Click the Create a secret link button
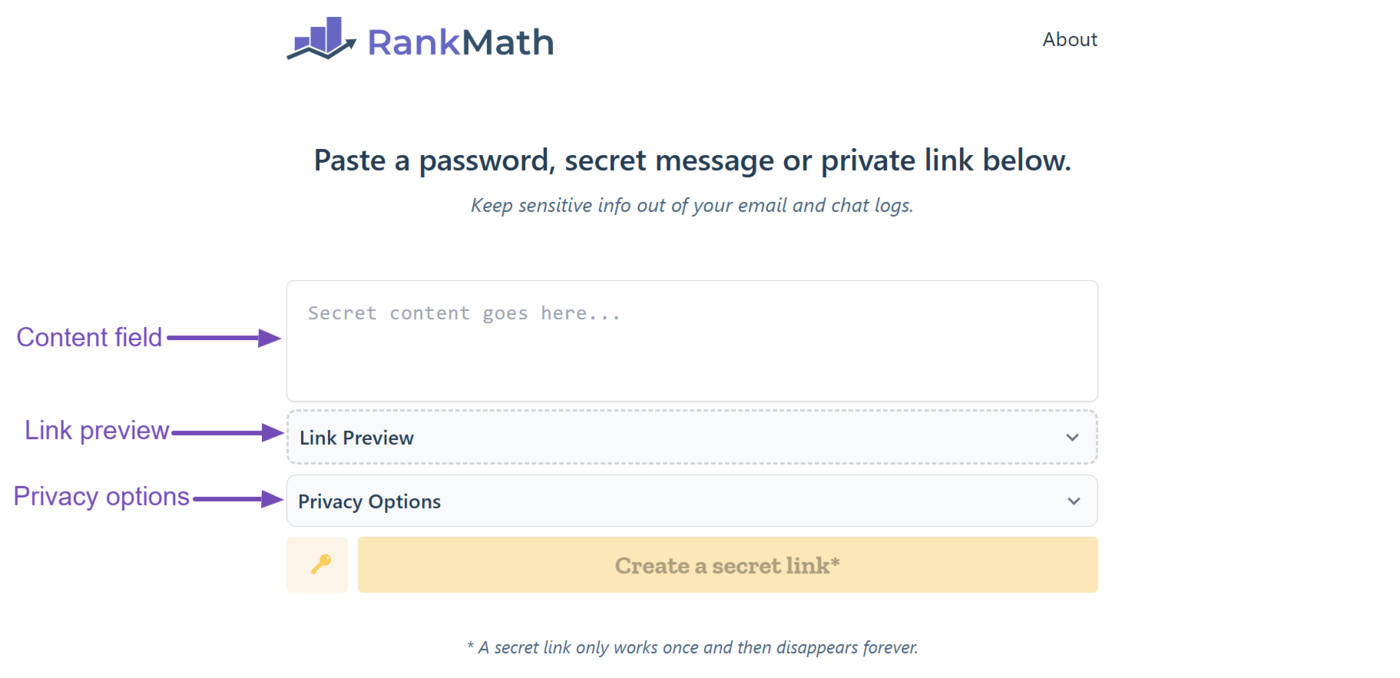 (727, 564)
